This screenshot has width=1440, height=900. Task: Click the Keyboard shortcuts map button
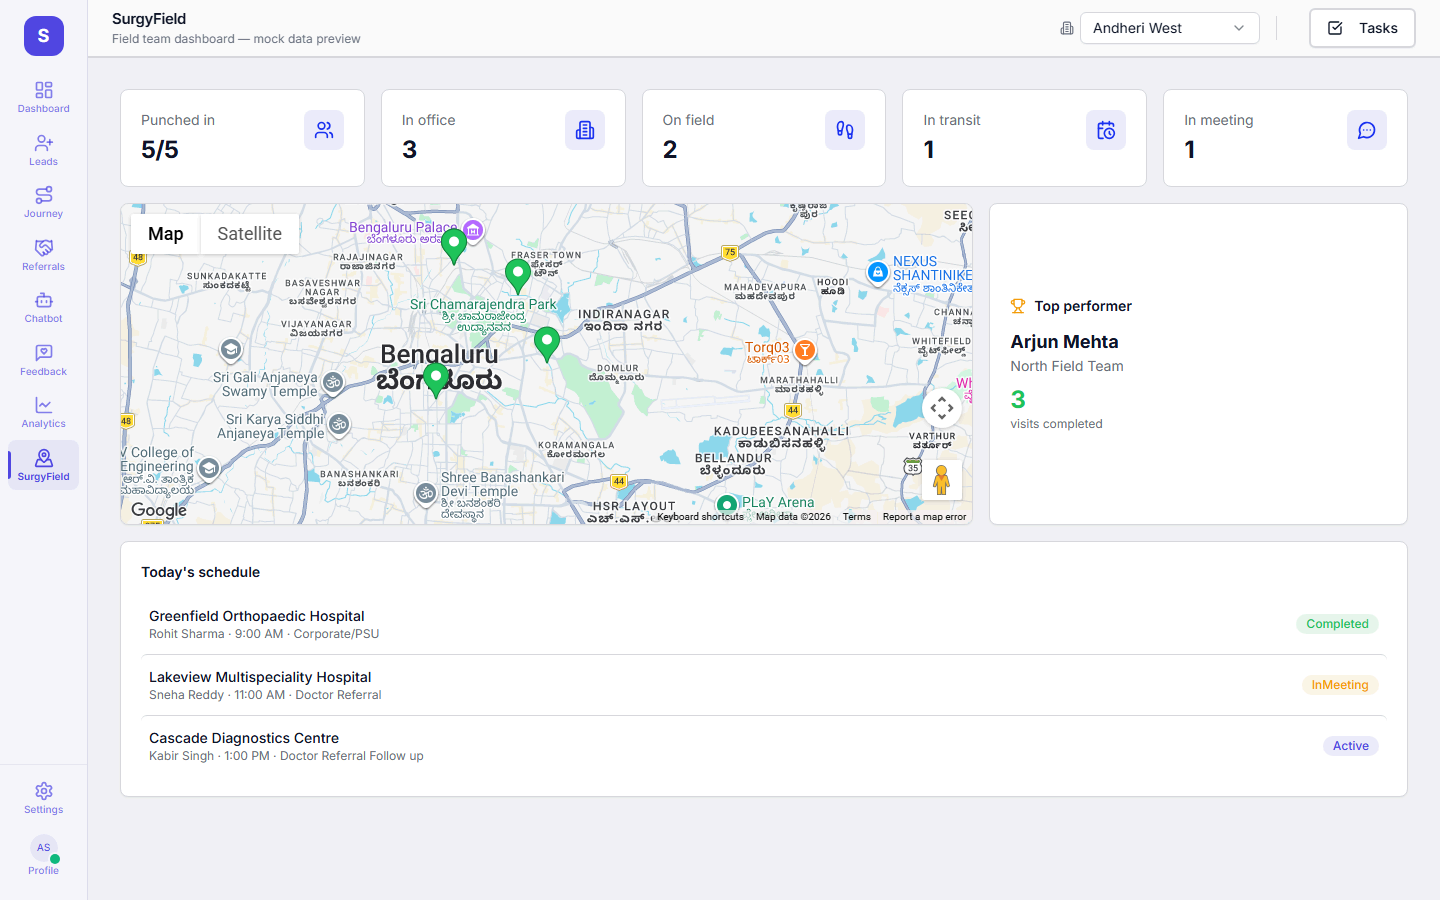pyautogui.click(x=700, y=517)
